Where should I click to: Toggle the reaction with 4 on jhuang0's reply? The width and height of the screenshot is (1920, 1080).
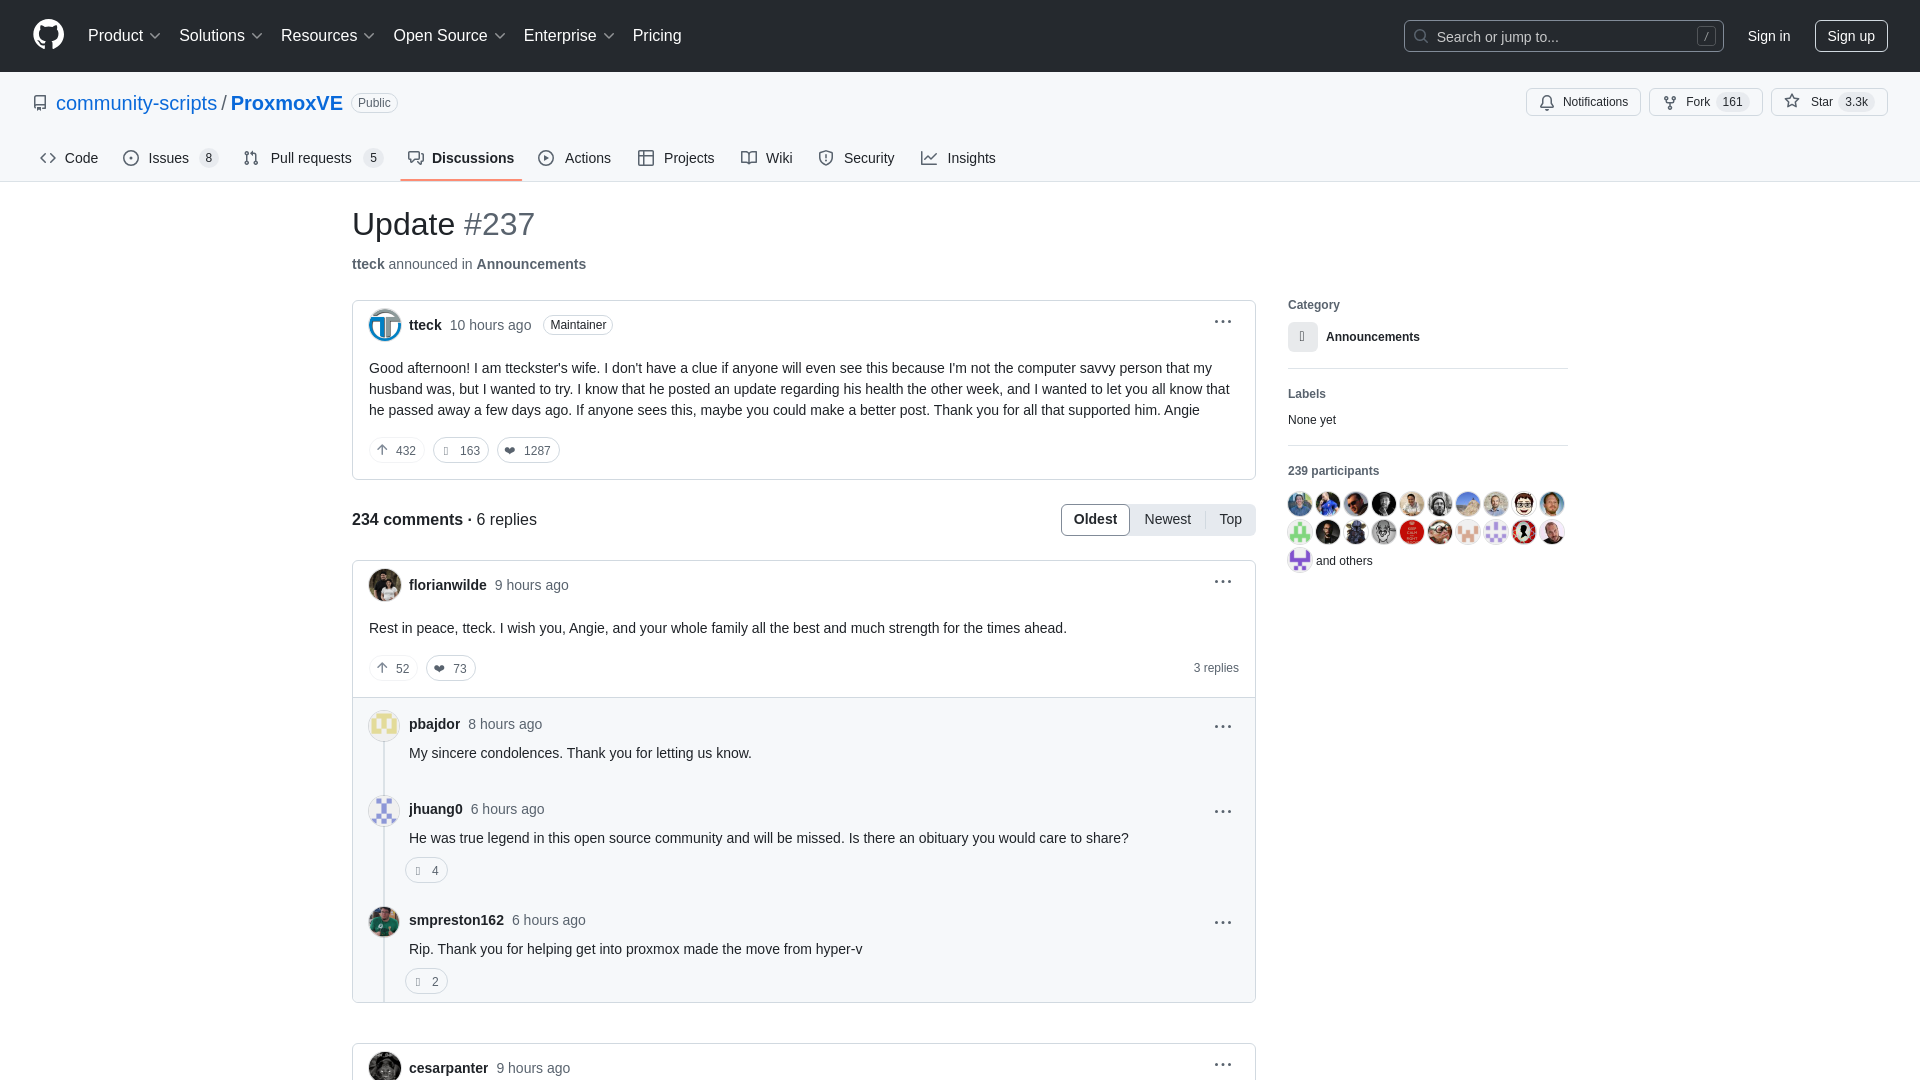(x=426, y=870)
